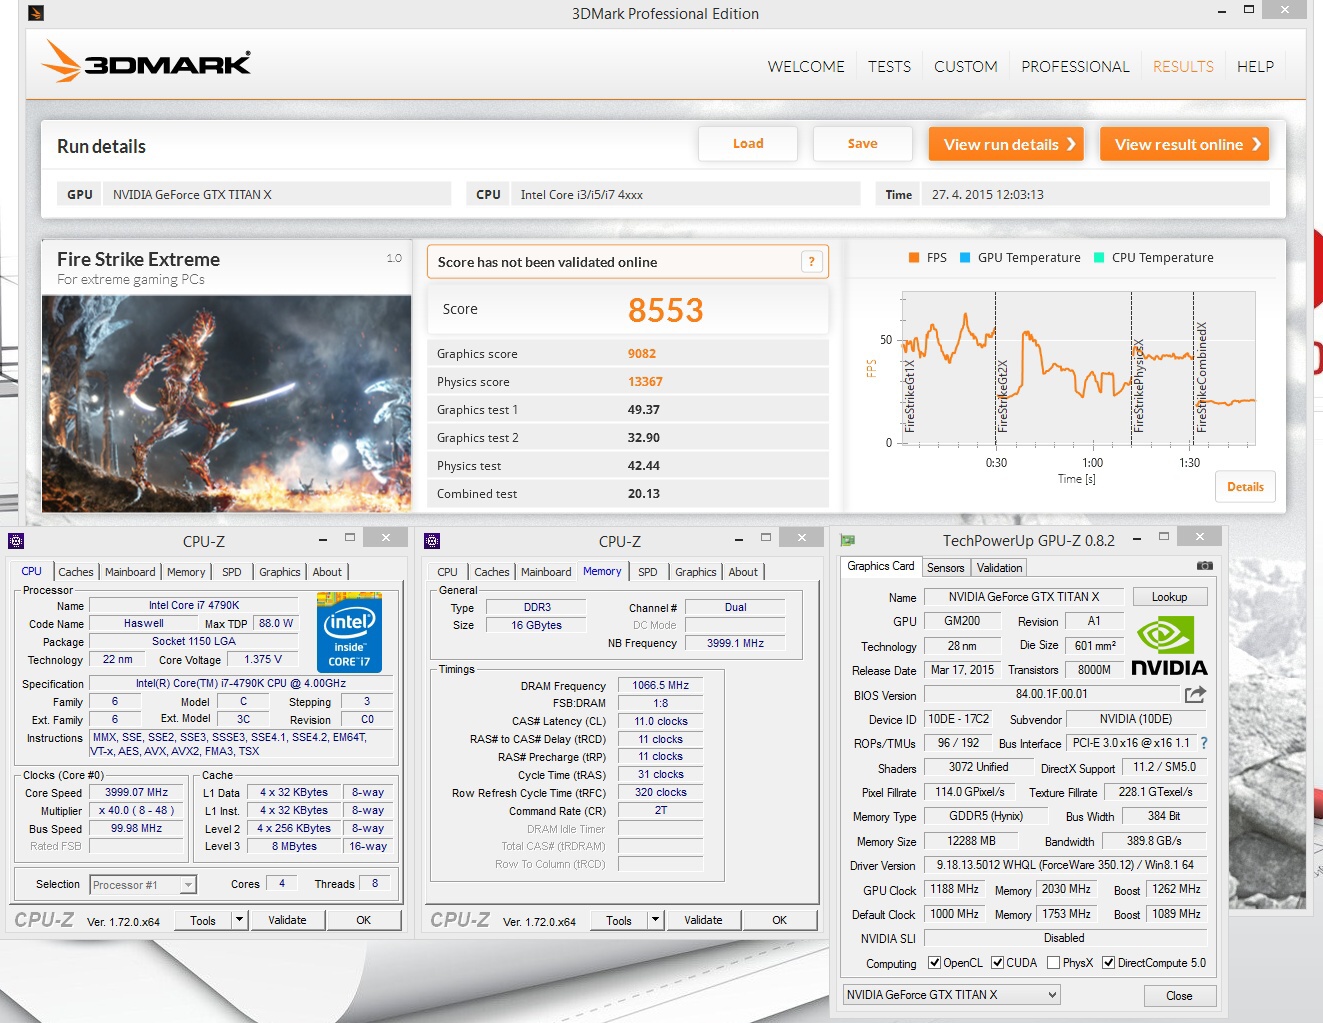Select the Graphics Card tab in GPU-Z
1323x1023 pixels.
coord(880,566)
